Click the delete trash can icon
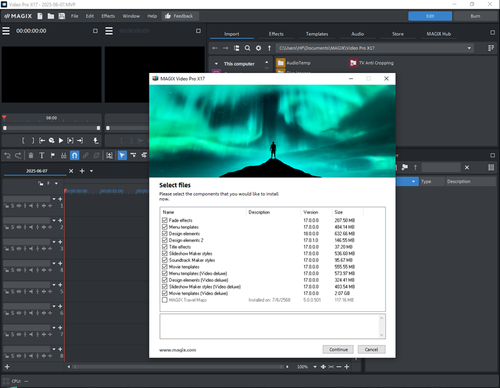The height and width of the screenshot is (388, 500). click(x=31, y=155)
